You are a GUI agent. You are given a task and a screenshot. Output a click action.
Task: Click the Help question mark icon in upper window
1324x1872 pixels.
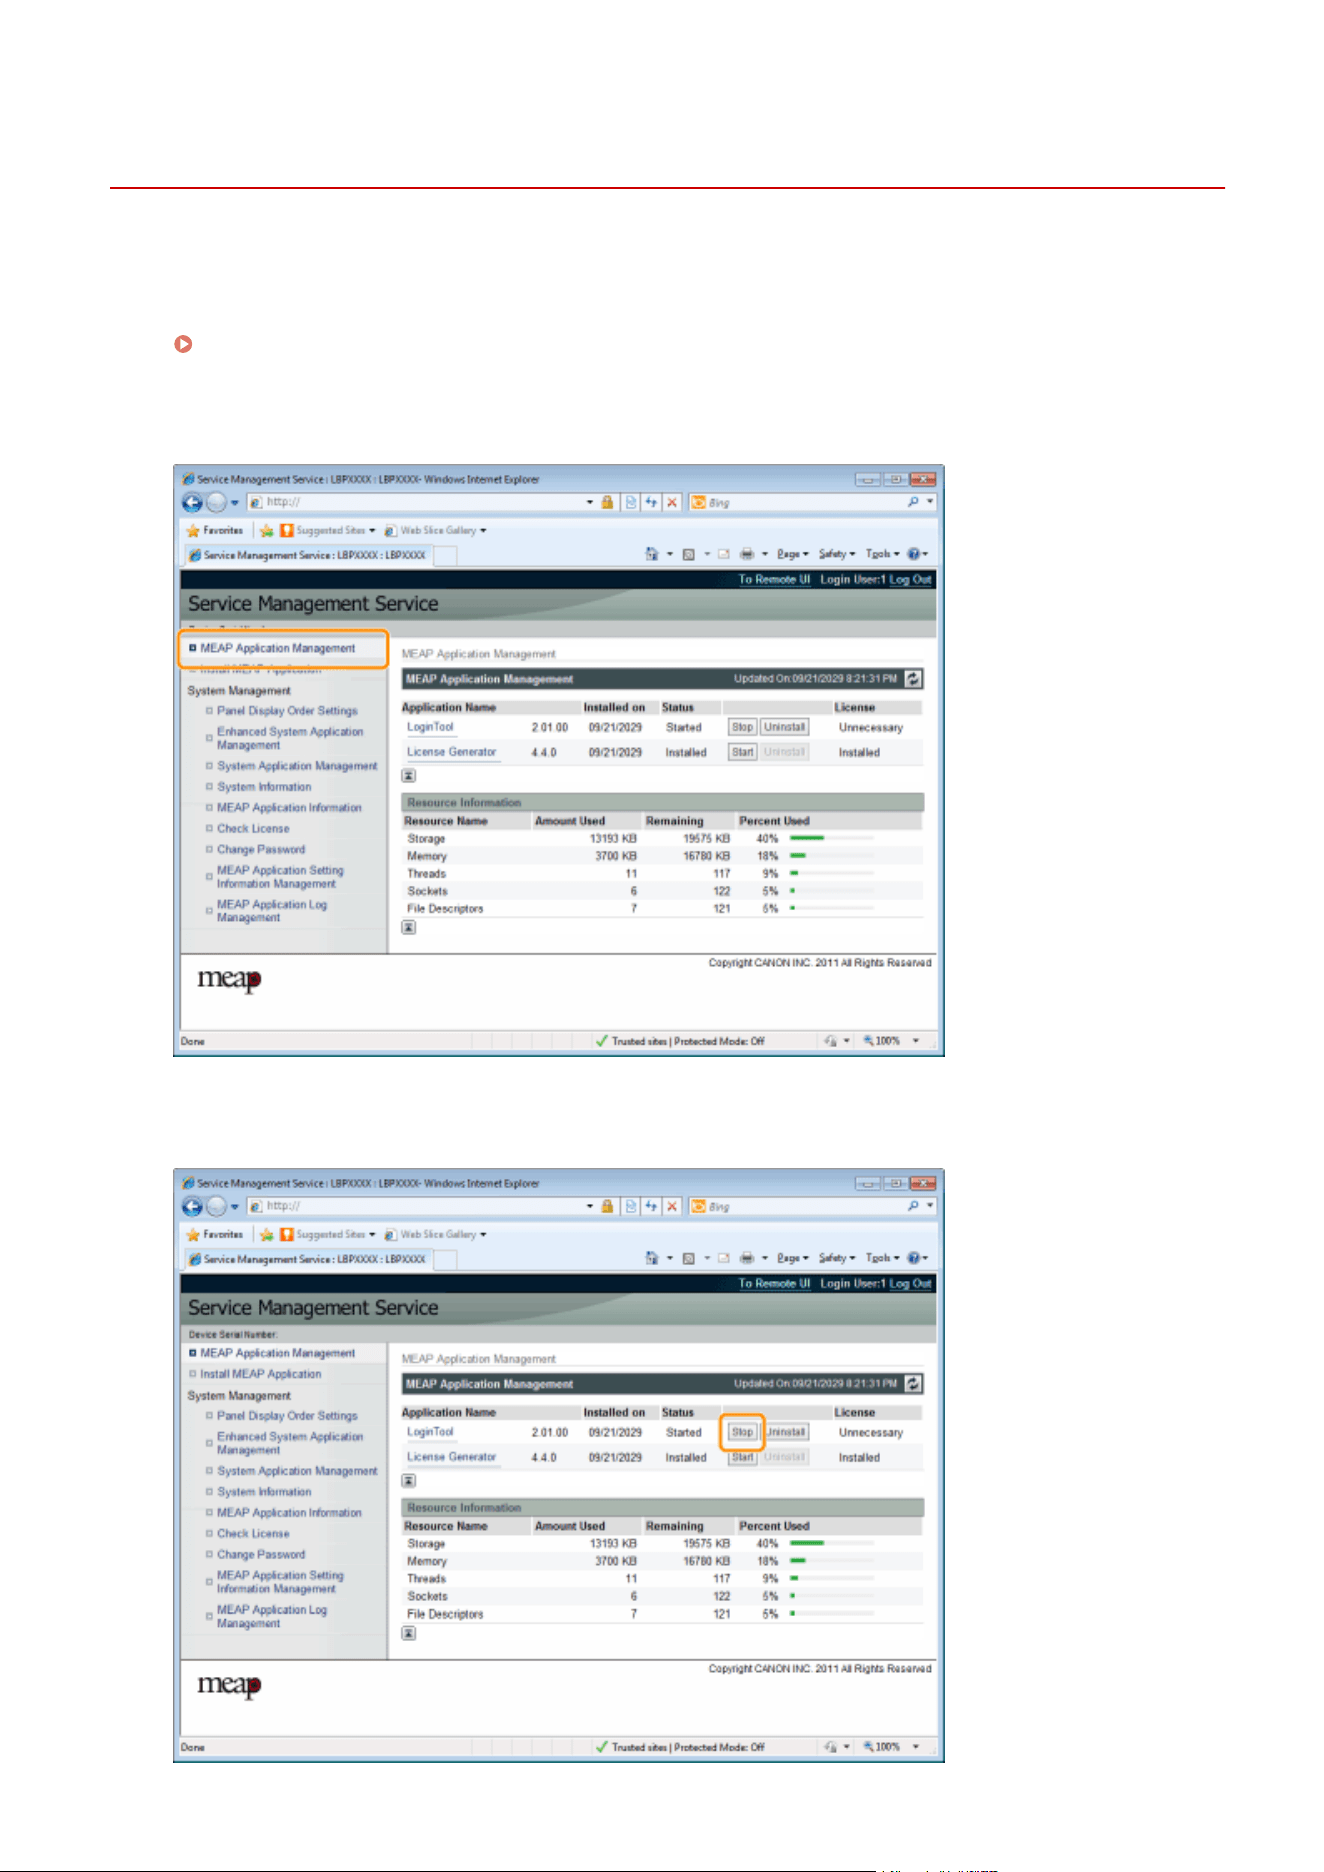click(913, 554)
